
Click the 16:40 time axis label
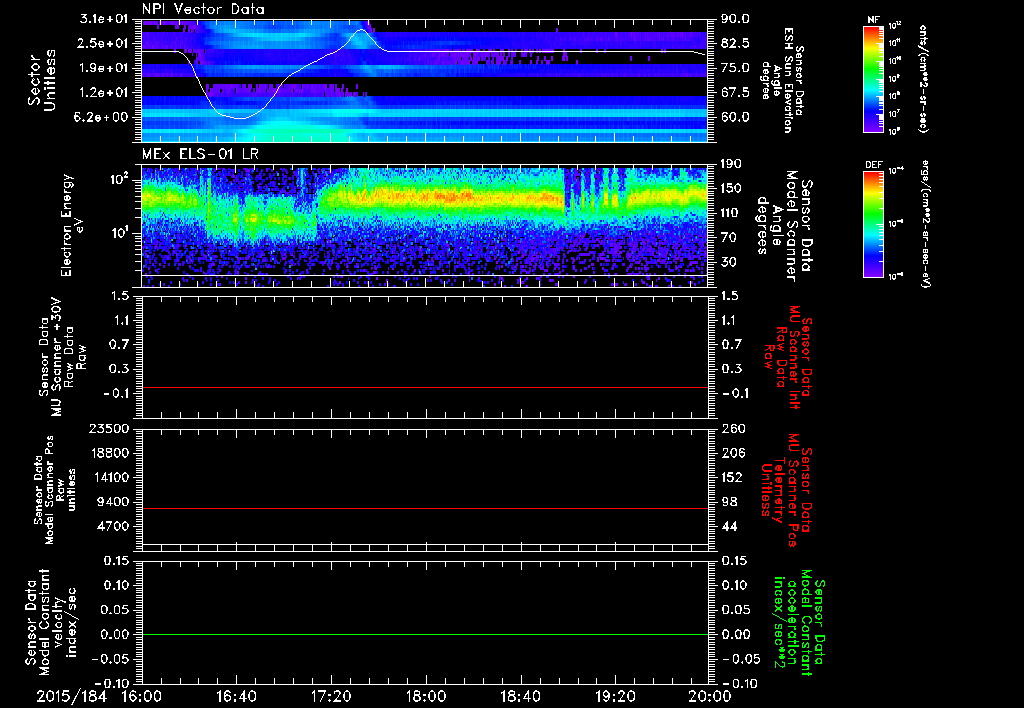point(236,696)
